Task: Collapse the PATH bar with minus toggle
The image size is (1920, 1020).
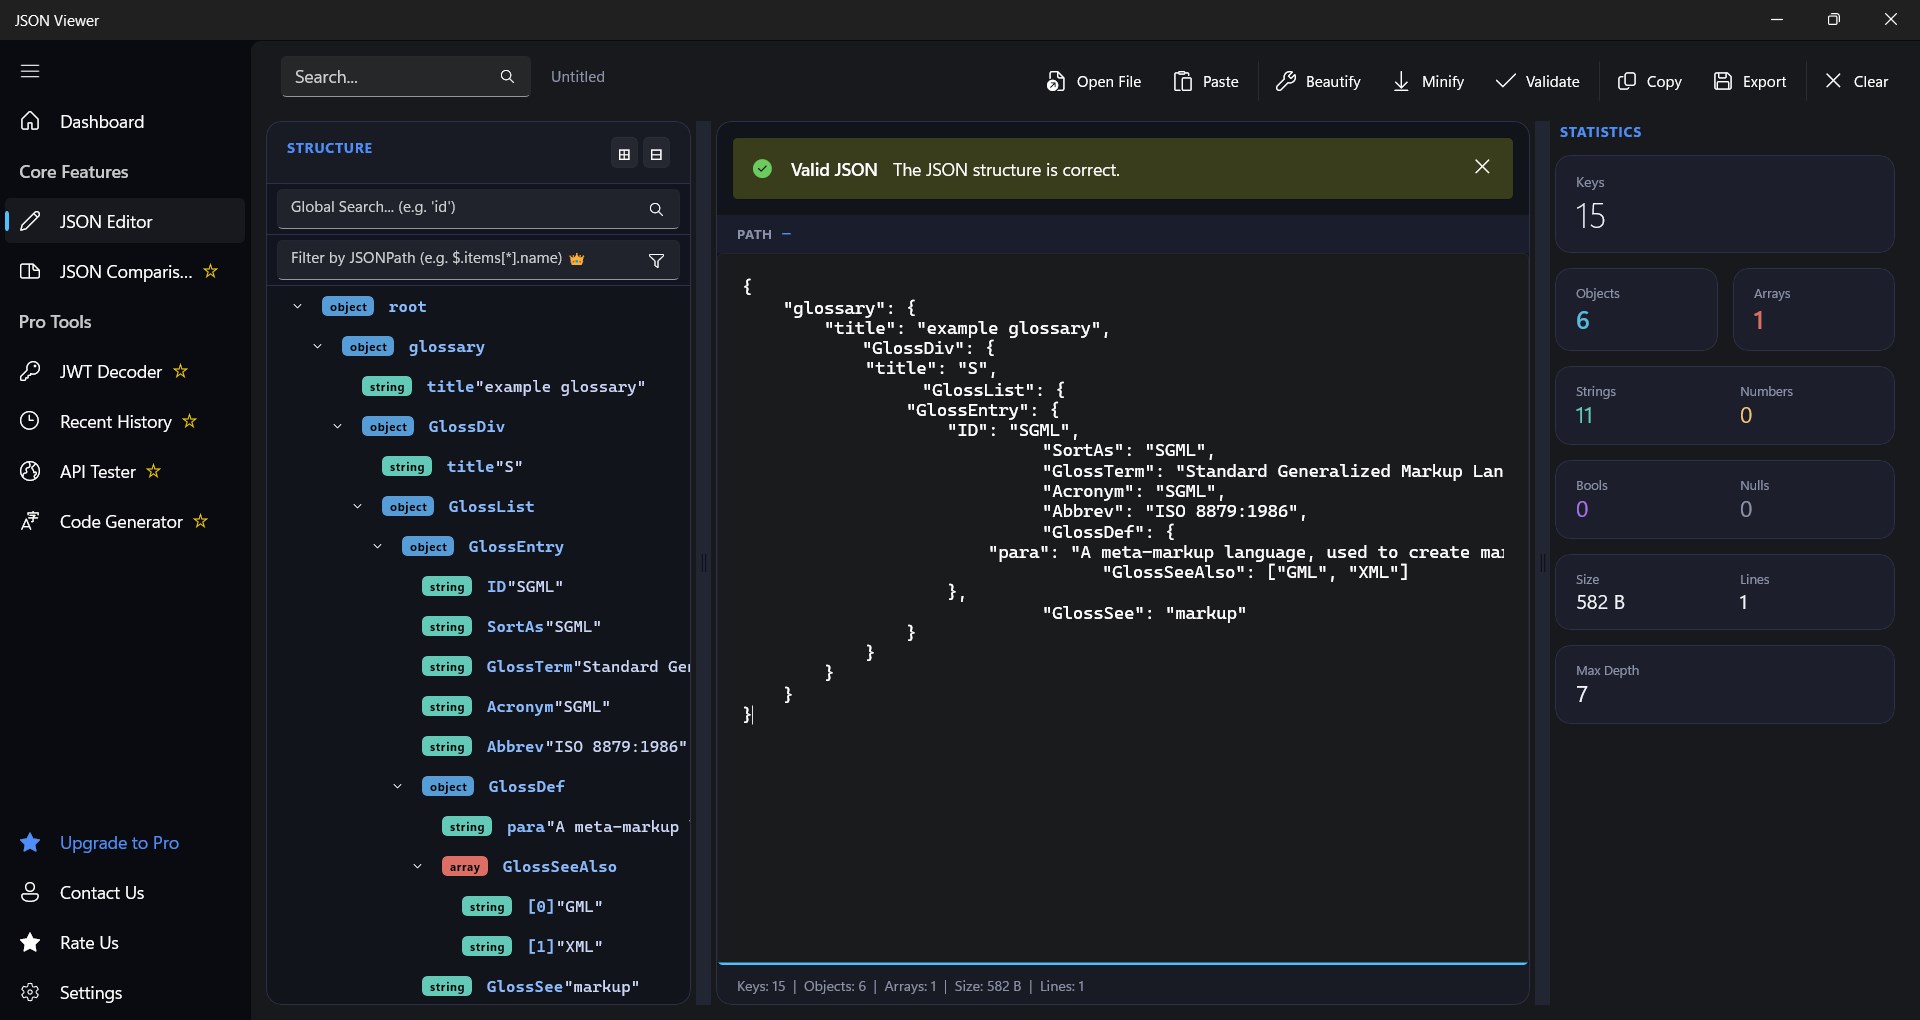Action: point(786,234)
